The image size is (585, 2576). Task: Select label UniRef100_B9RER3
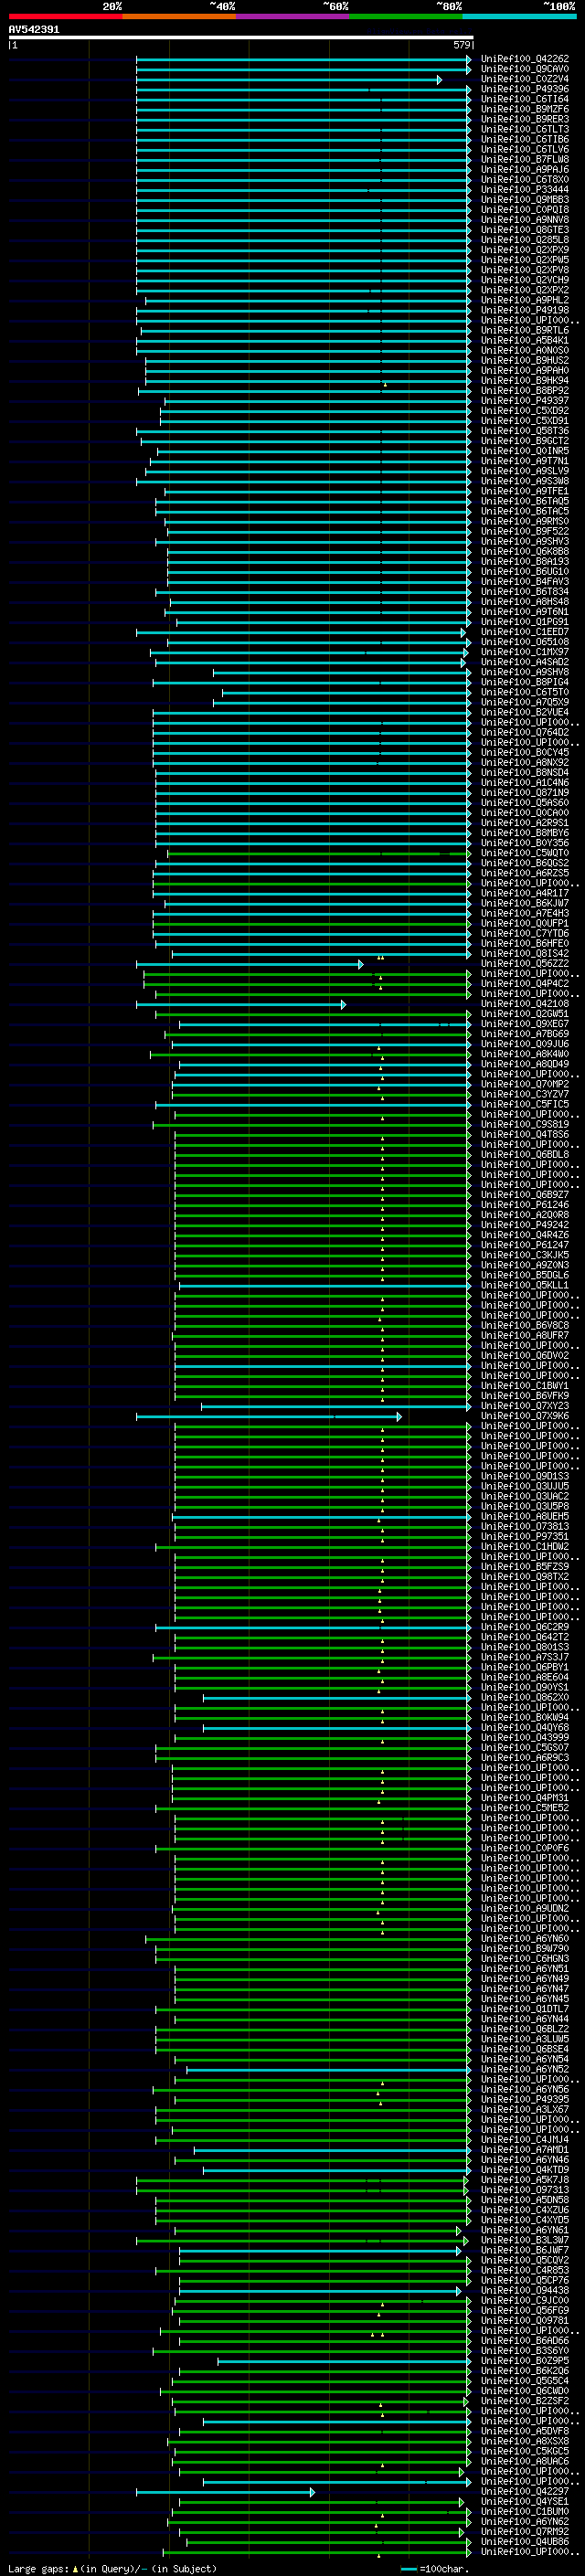(x=525, y=119)
